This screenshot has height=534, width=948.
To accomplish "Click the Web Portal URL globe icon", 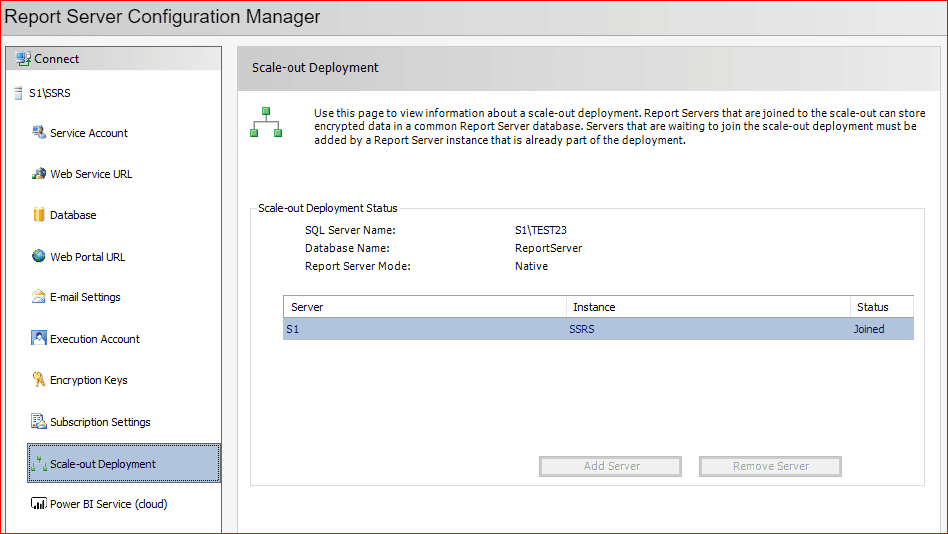I will pyautogui.click(x=39, y=256).
